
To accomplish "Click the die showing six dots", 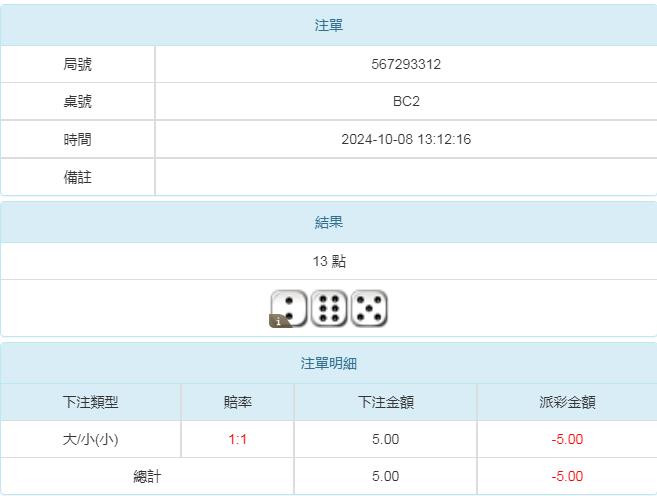I will coord(329,308).
